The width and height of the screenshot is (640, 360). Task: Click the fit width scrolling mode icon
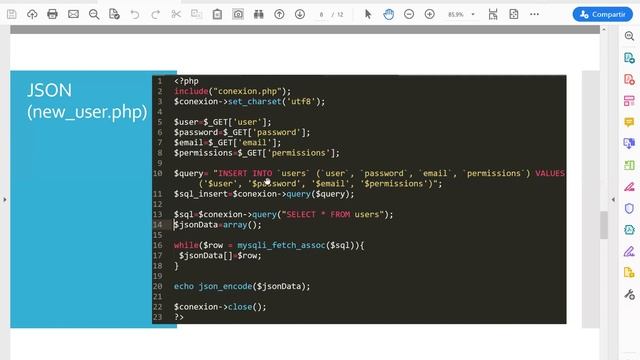493,14
